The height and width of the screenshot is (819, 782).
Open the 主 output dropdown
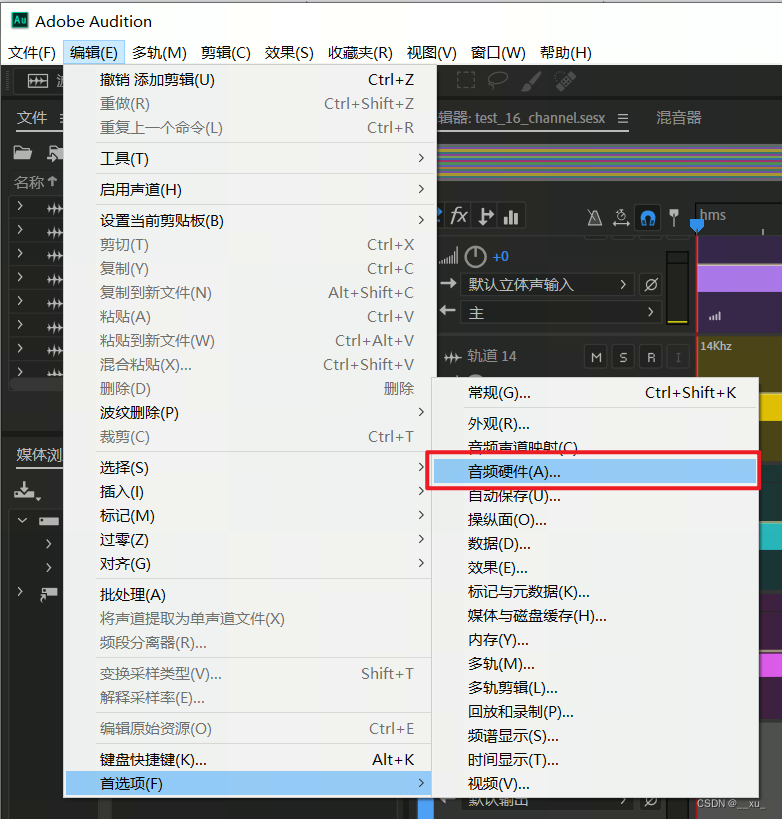click(x=561, y=312)
